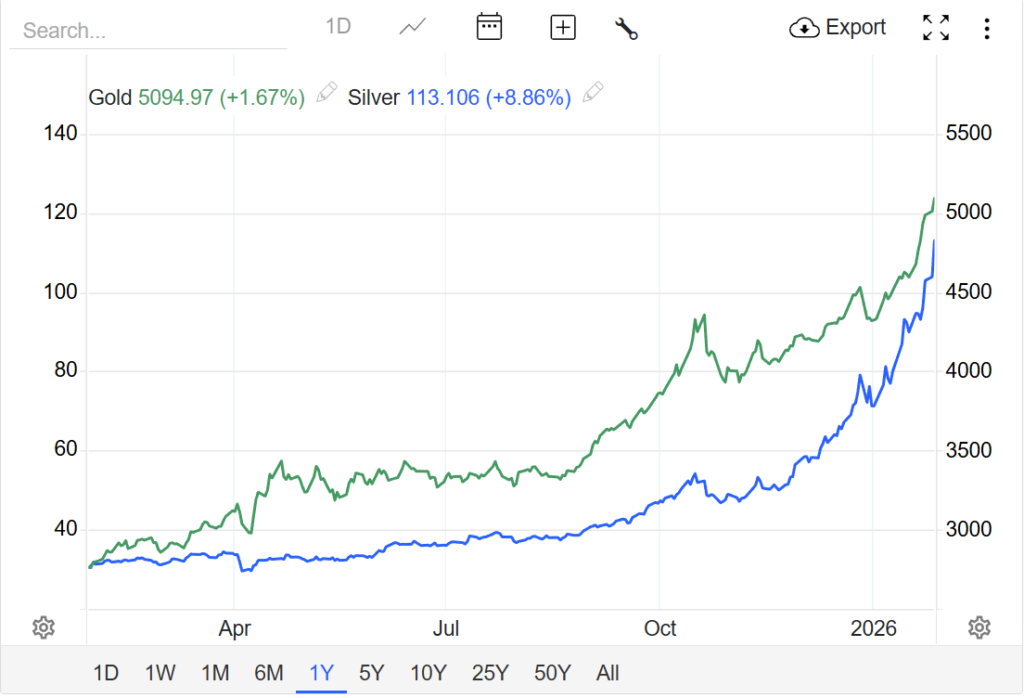The height and width of the screenshot is (698, 1024).
Task: Edit Silver series with pencil icon
Action: tap(593, 94)
